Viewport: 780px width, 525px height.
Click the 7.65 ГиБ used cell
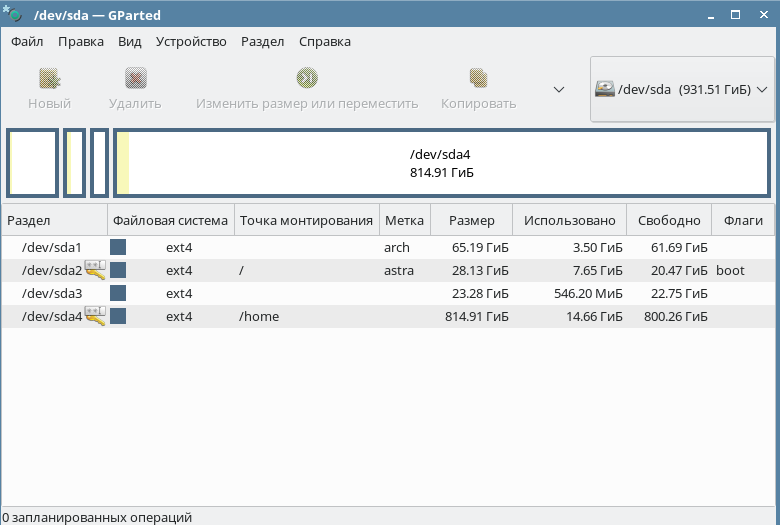597,270
